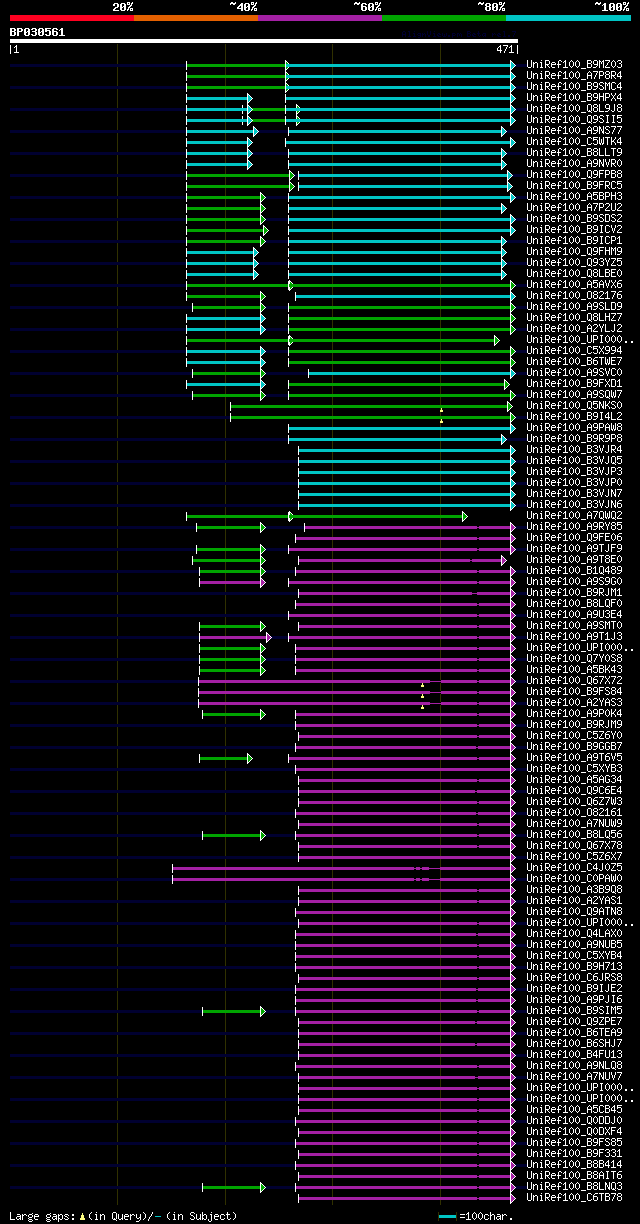Select the UniRef100_B9RJM1 label
The height and width of the screenshot is (1224, 640).
point(574,593)
